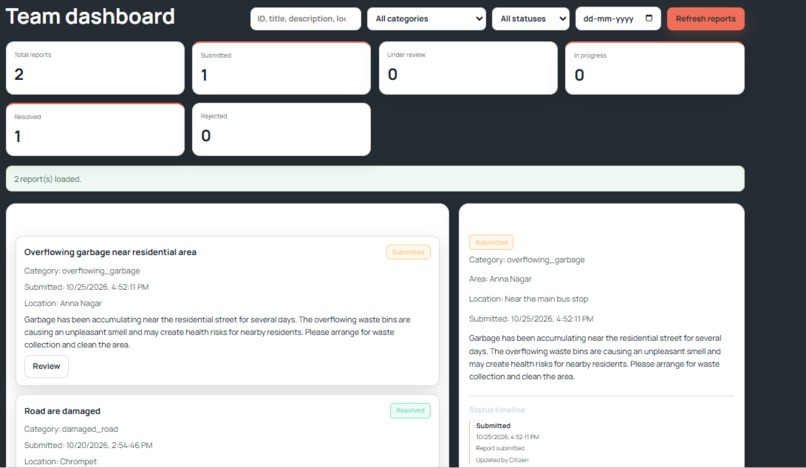Screen dimensions: 806x468
Task: Select the Total reports stat card
Action: [95, 68]
